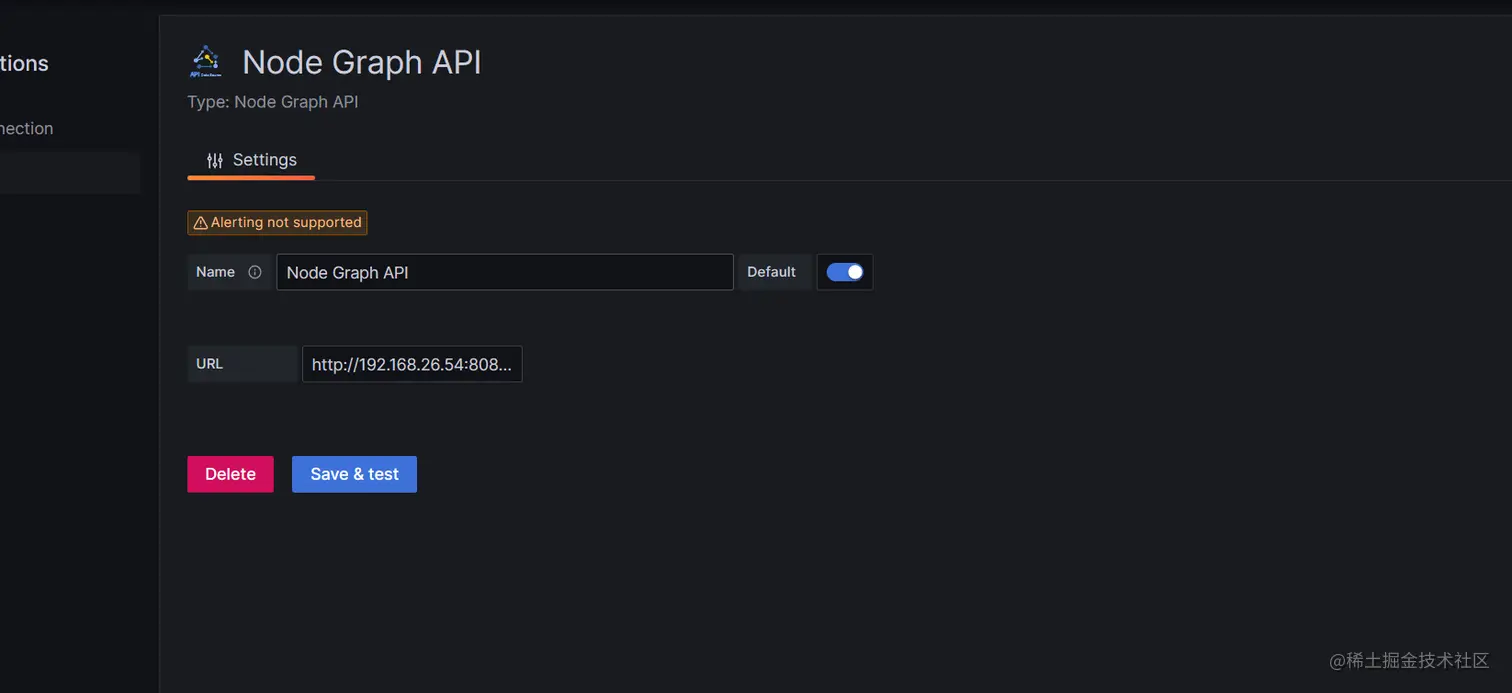Click the Name input field
Screen dimensions: 1512x693
(505, 272)
